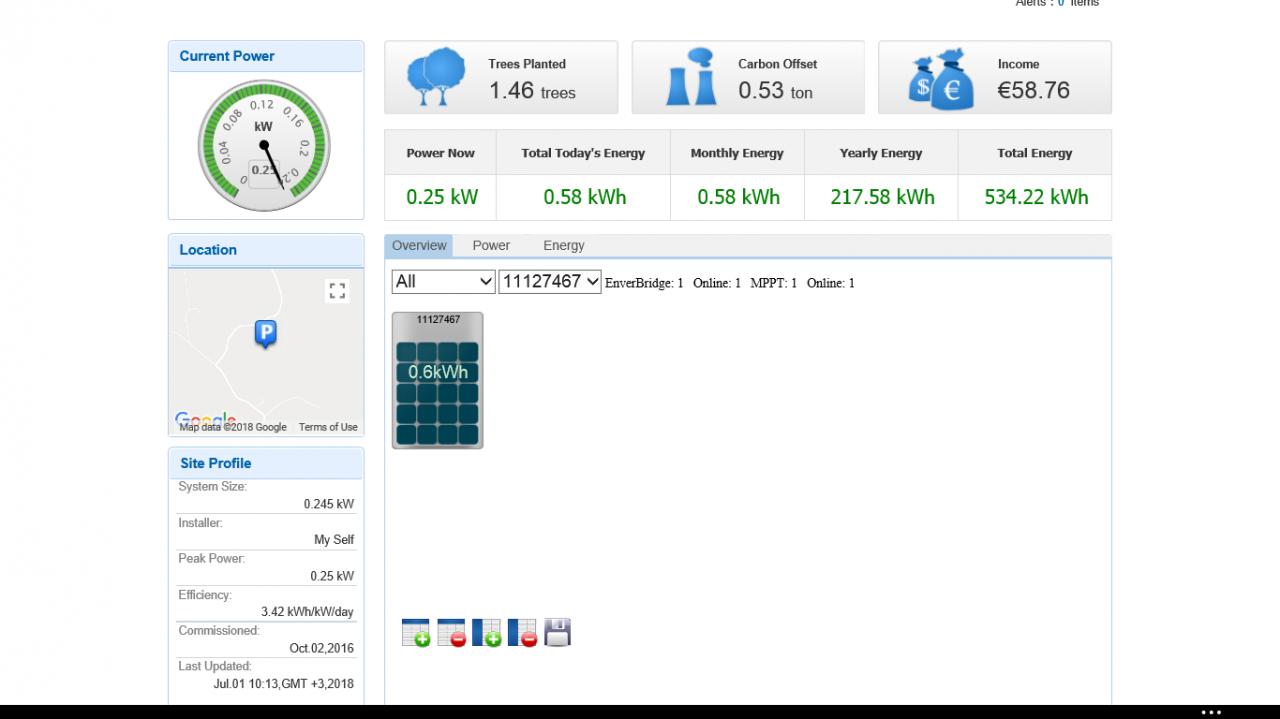Click the Alerts items count link
This screenshot has height=719, width=1280.
[x=1061, y=3]
